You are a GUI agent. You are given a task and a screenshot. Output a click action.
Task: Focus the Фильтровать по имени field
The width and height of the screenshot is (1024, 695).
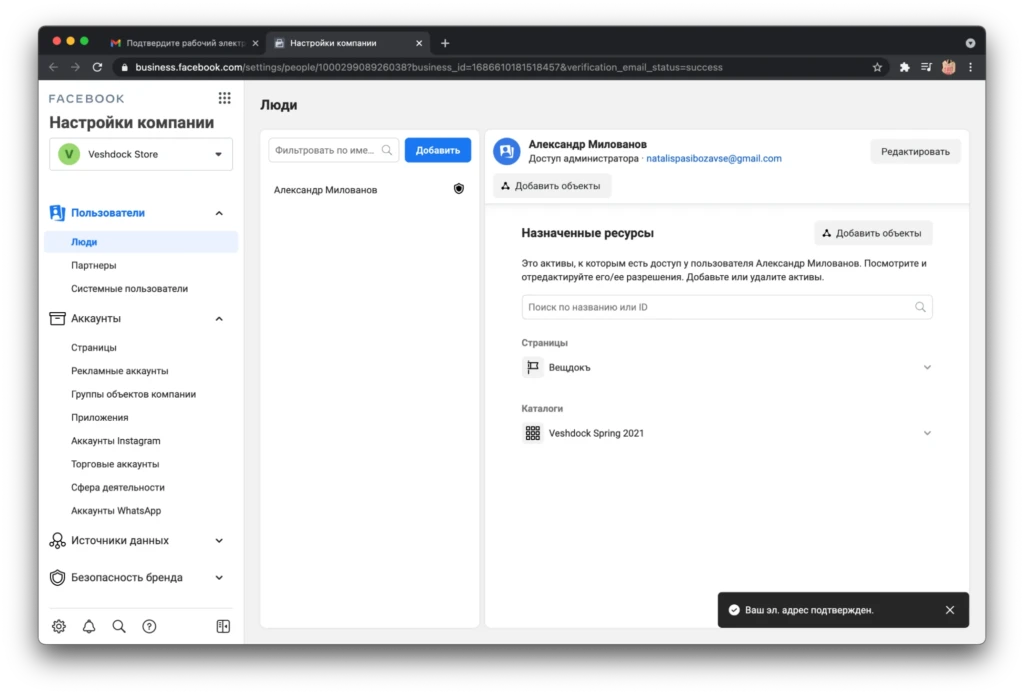pyautogui.click(x=333, y=150)
